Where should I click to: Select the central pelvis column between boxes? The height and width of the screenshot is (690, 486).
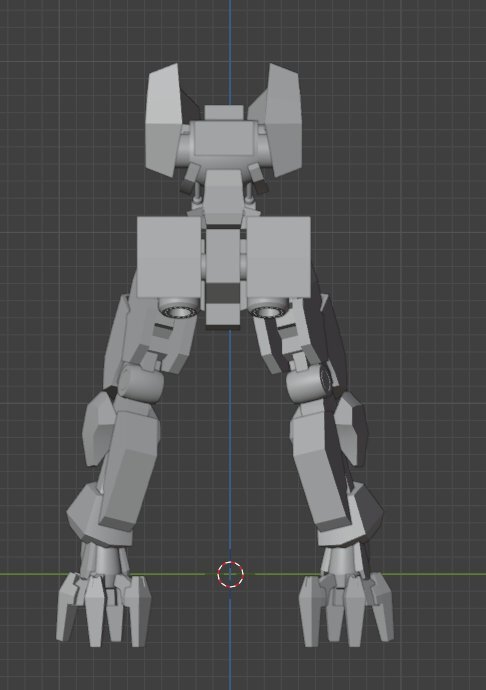click(x=223, y=277)
